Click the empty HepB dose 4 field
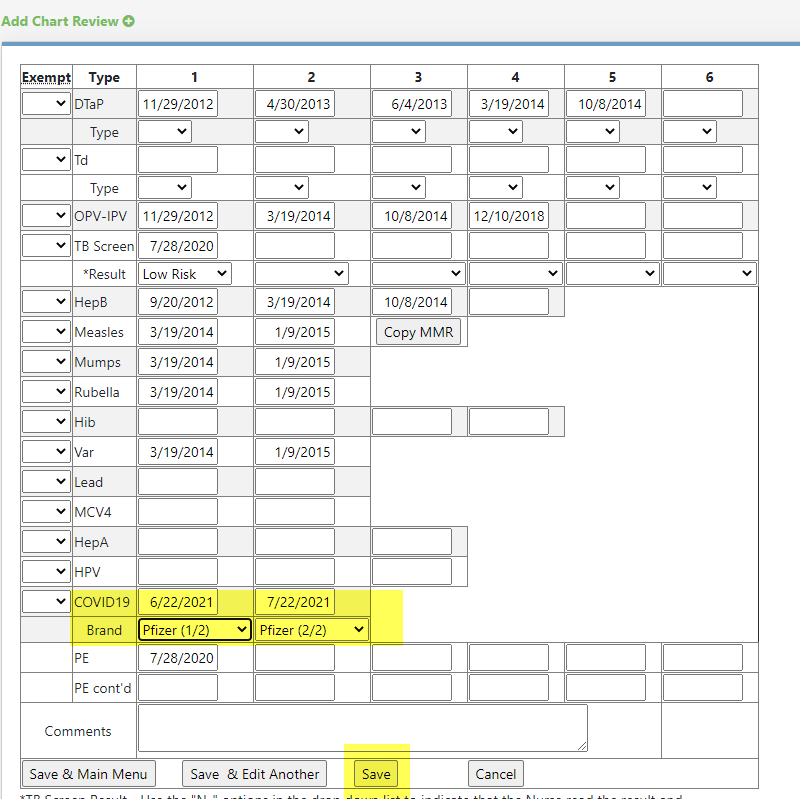 tap(509, 302)
